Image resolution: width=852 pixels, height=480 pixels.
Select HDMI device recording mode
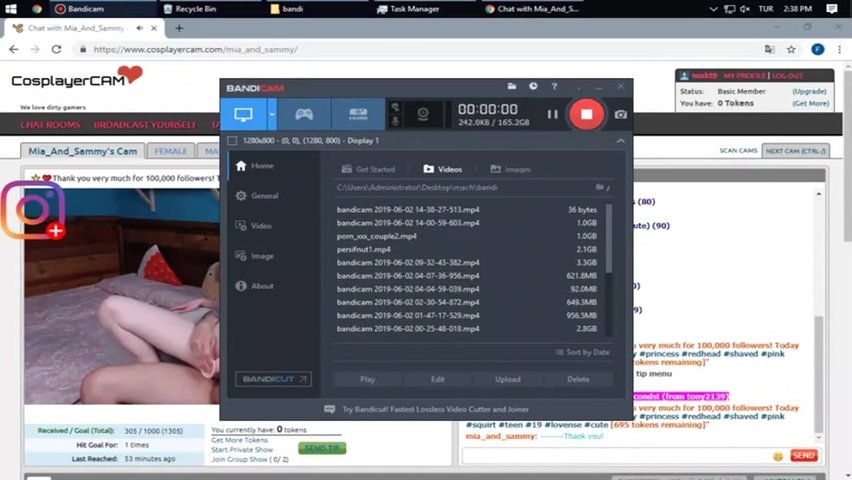356,114
